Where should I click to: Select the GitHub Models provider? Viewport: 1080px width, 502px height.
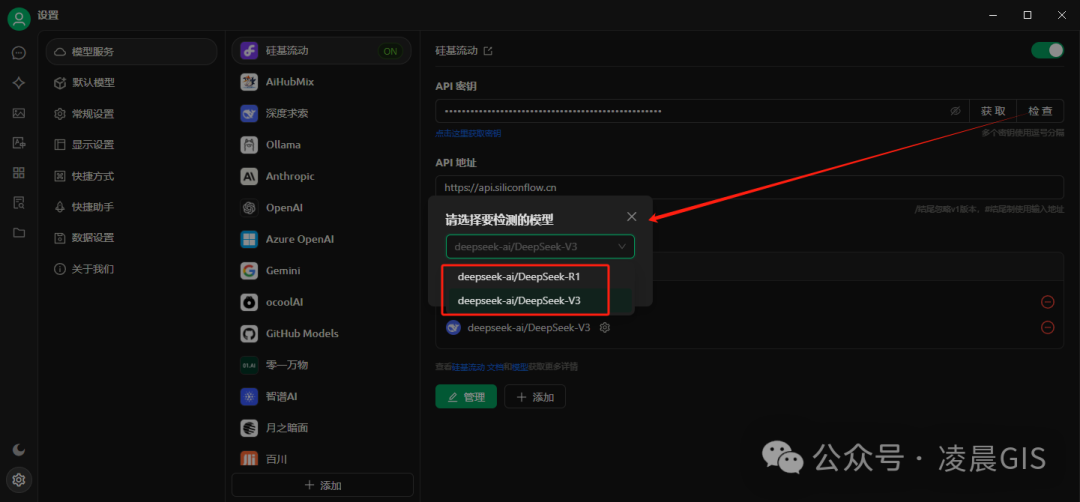coord(322,333)
